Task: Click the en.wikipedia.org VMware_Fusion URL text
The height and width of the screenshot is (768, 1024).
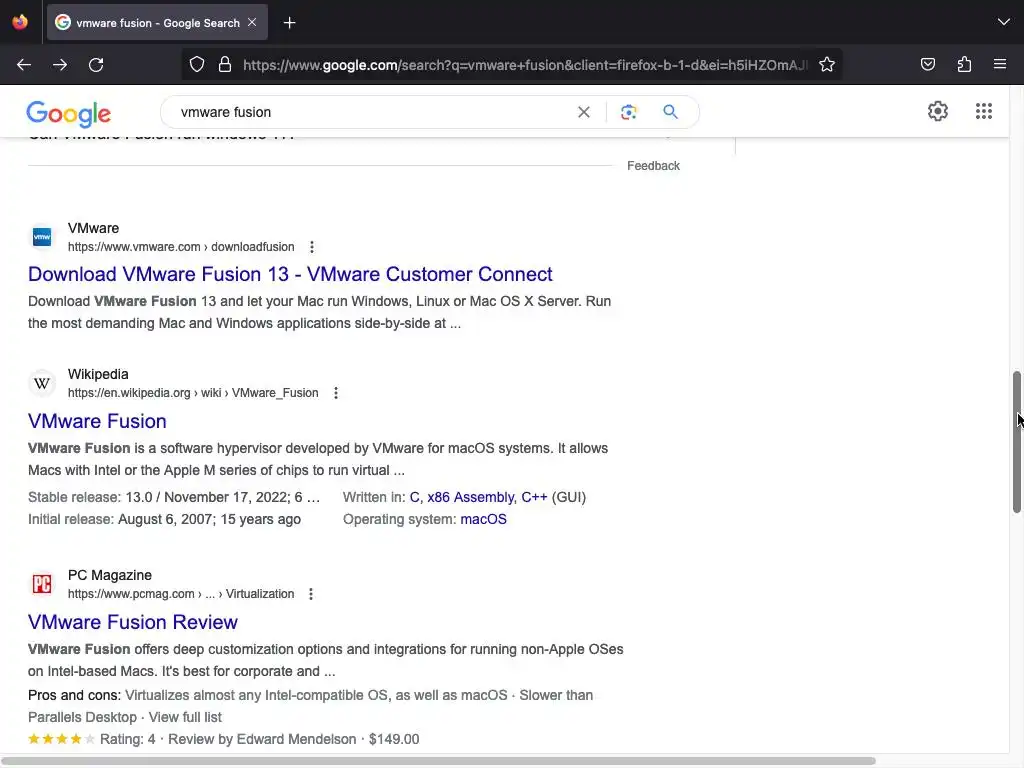Action: (193, 393)
